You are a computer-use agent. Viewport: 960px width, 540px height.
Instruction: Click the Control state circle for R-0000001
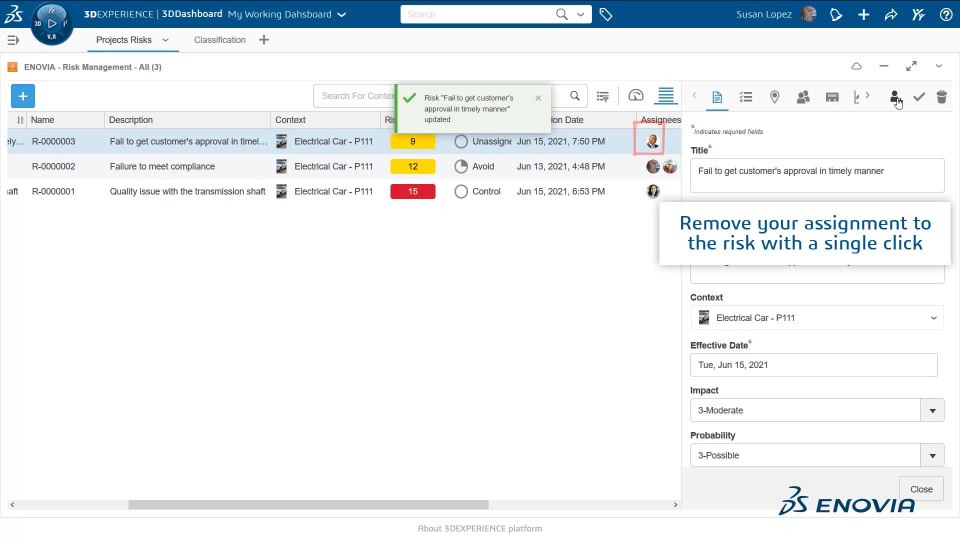click(461, 192)
